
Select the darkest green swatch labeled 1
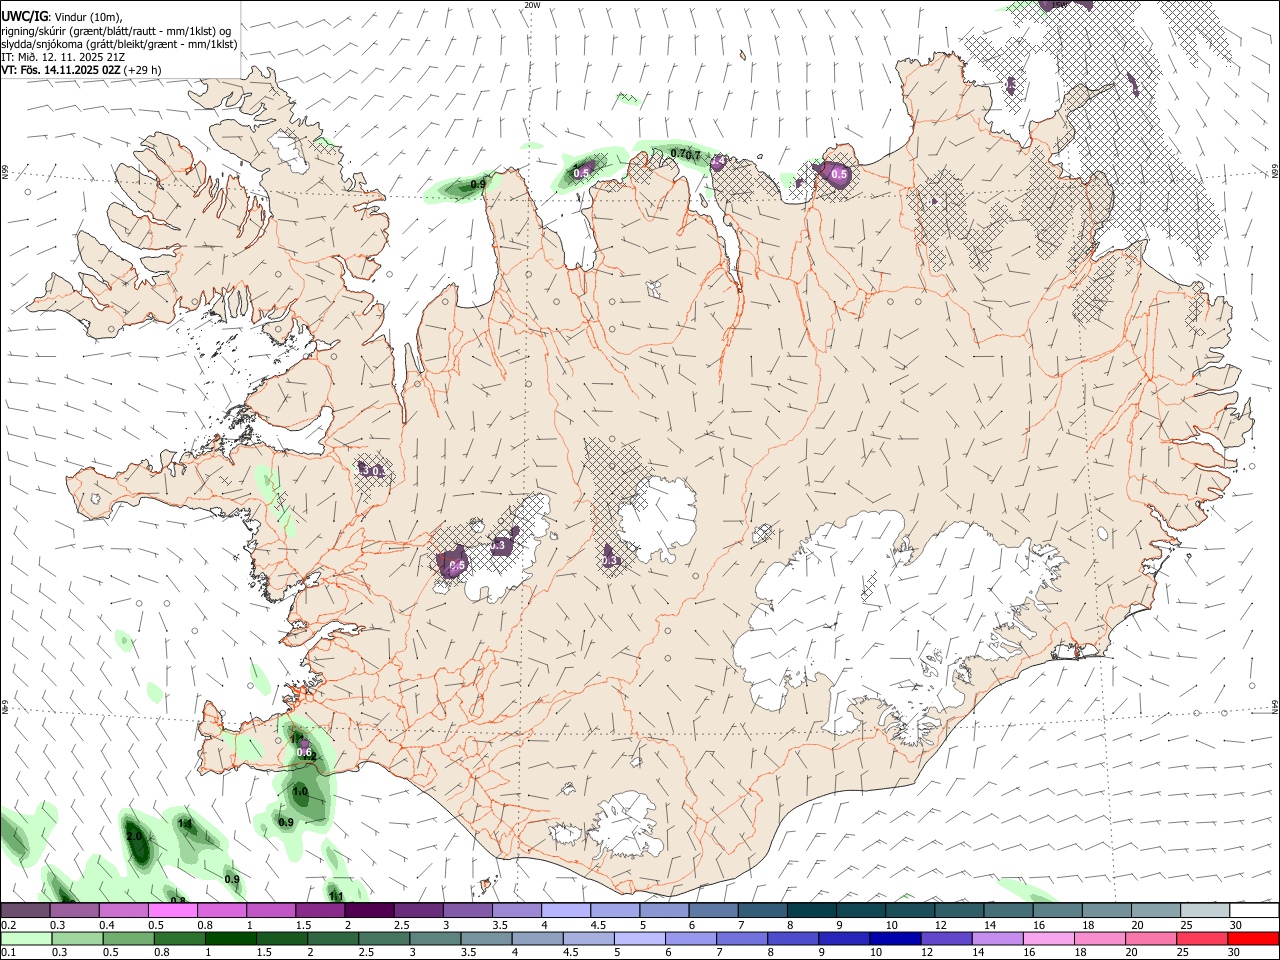tap(231, 938)
